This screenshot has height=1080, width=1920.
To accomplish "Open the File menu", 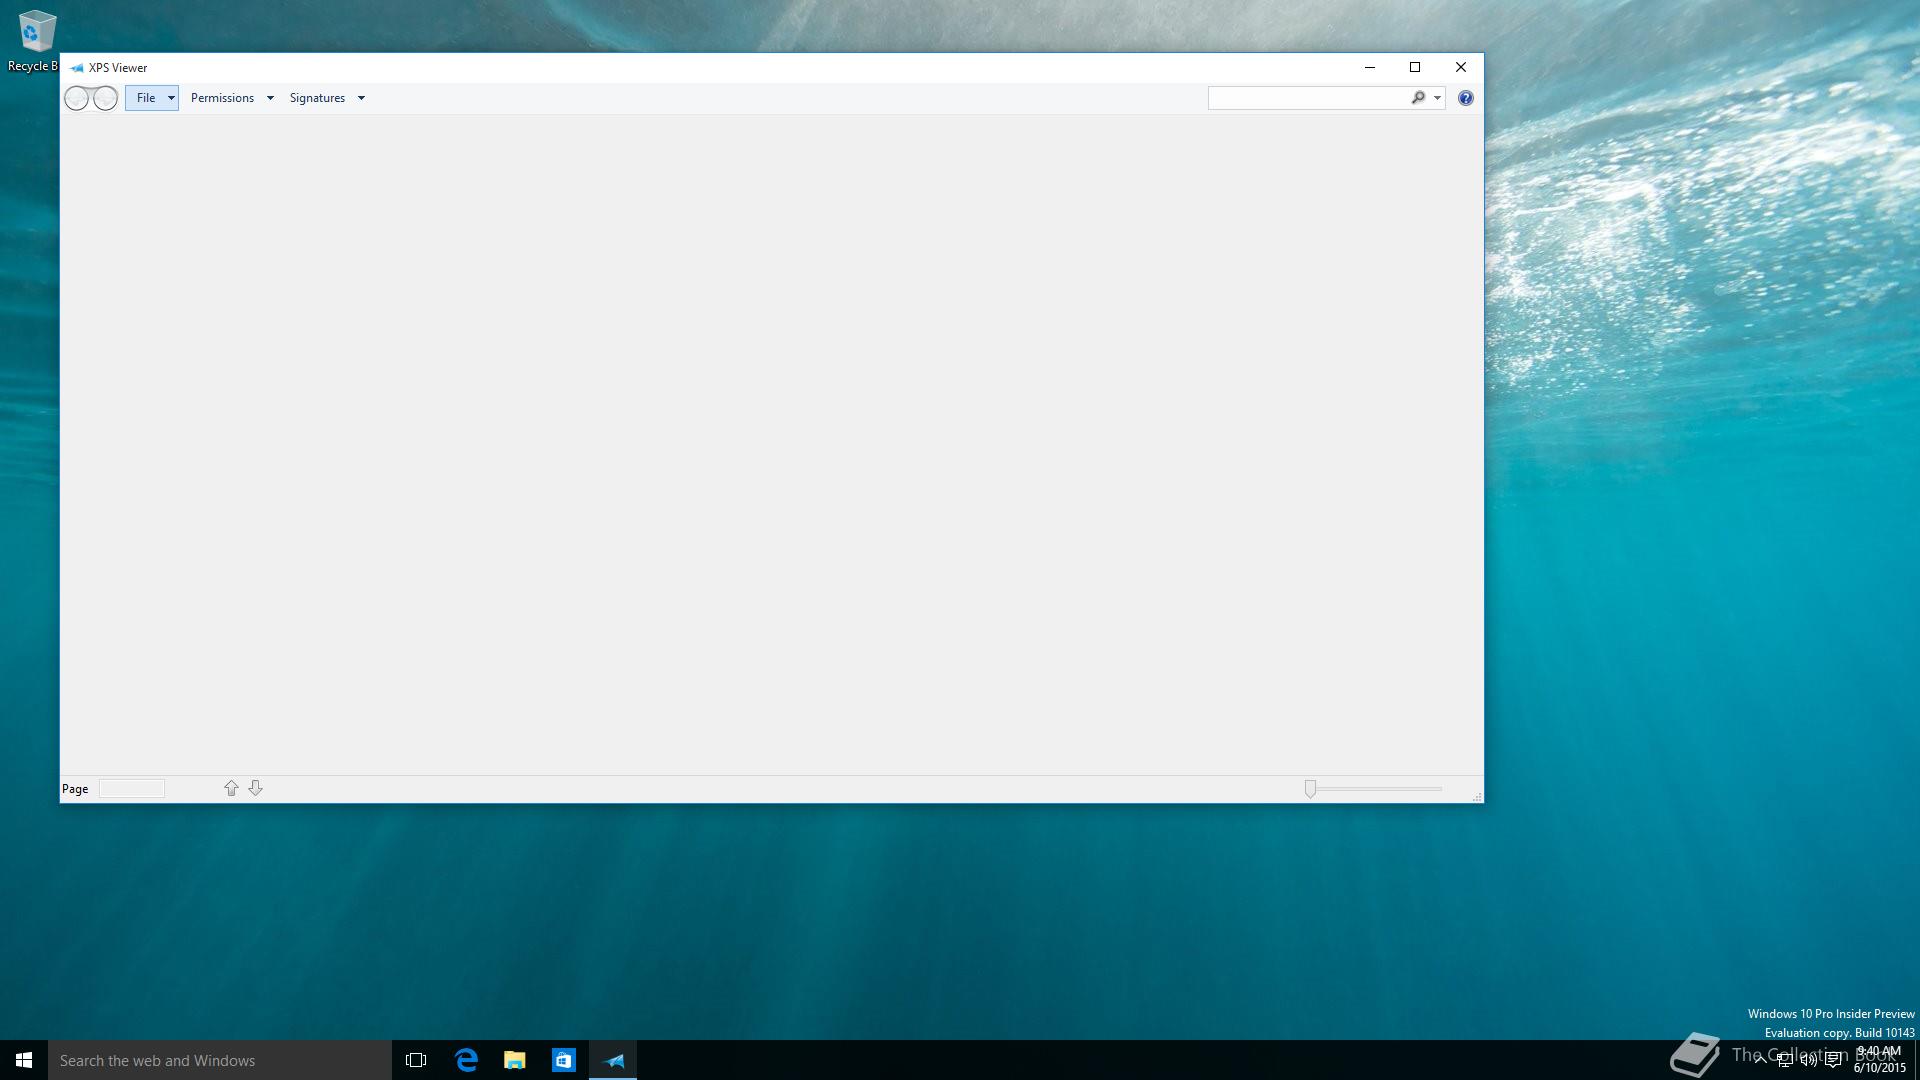I will (152, 98).
